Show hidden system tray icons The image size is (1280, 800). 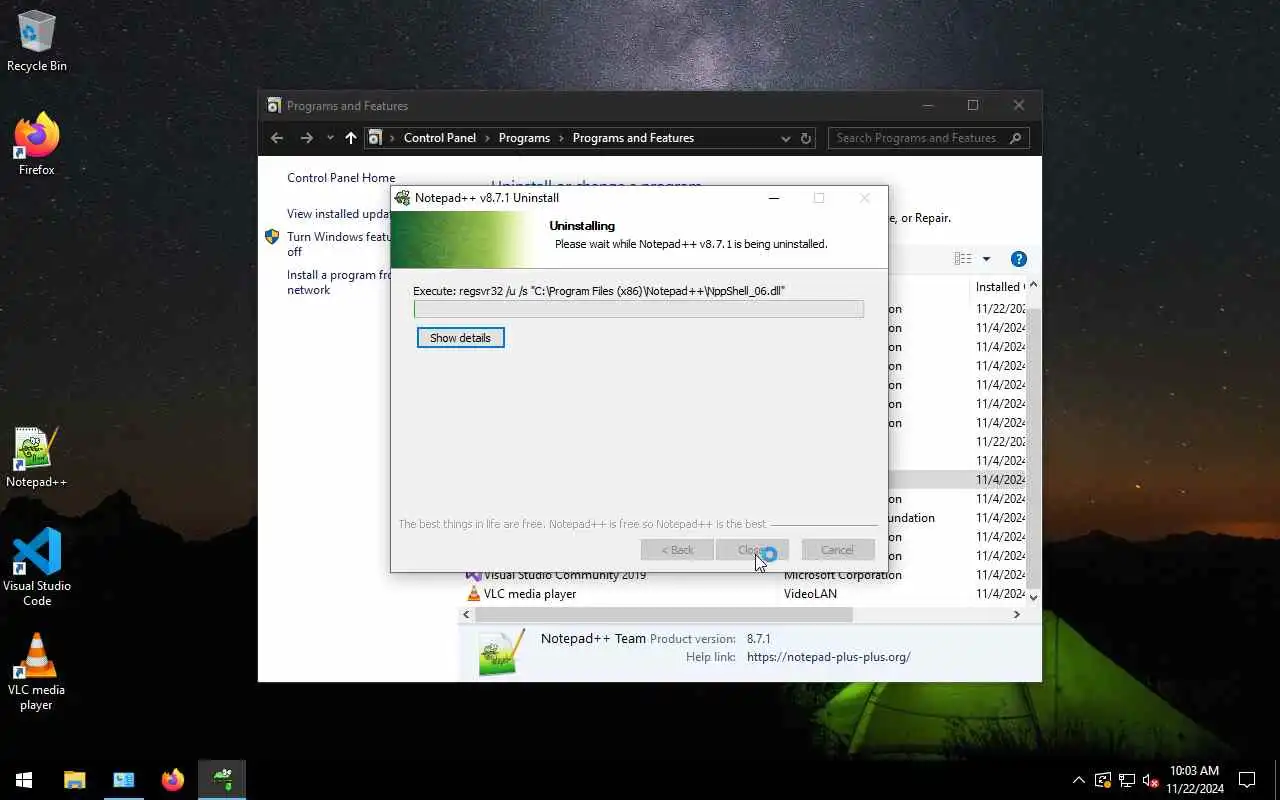[x=1078, y=780]
